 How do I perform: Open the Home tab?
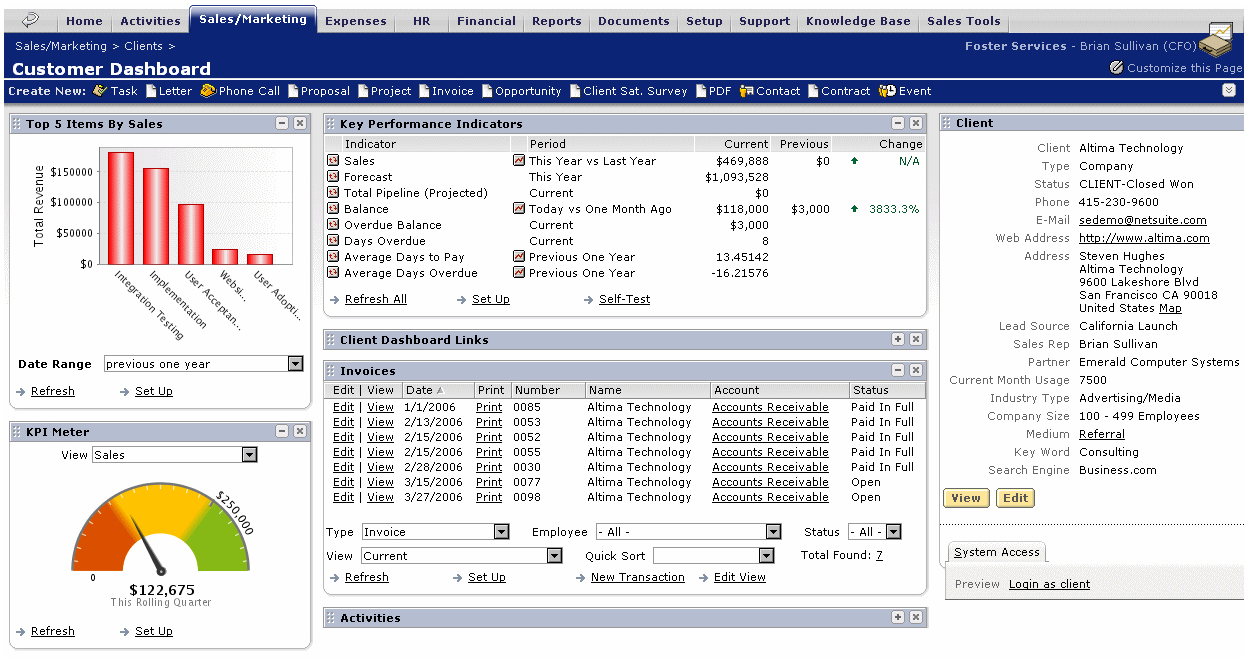(x=84, y=21)
